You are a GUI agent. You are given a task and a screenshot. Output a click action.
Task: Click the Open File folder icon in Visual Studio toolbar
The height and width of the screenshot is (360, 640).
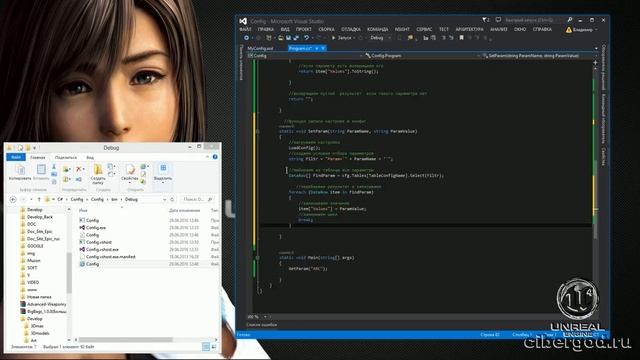click(281, 38)
